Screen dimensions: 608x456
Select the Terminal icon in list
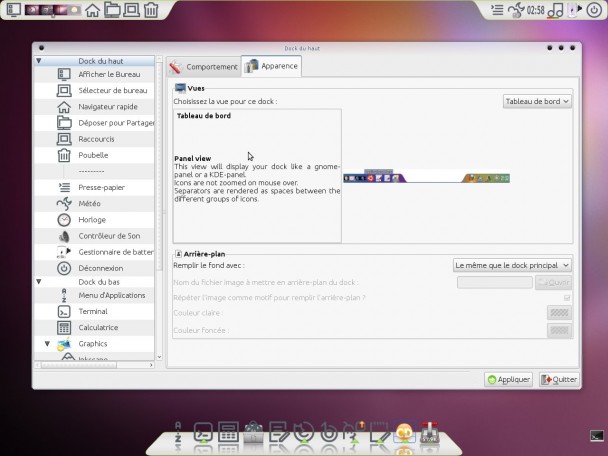point(64,311)
